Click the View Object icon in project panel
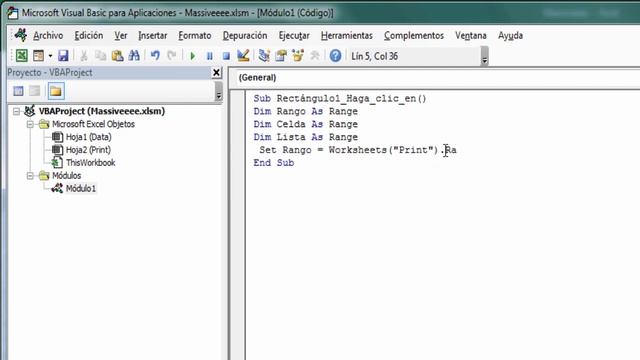Image resolution: width=640 pixels, height=360 pixels. [35, 91]
